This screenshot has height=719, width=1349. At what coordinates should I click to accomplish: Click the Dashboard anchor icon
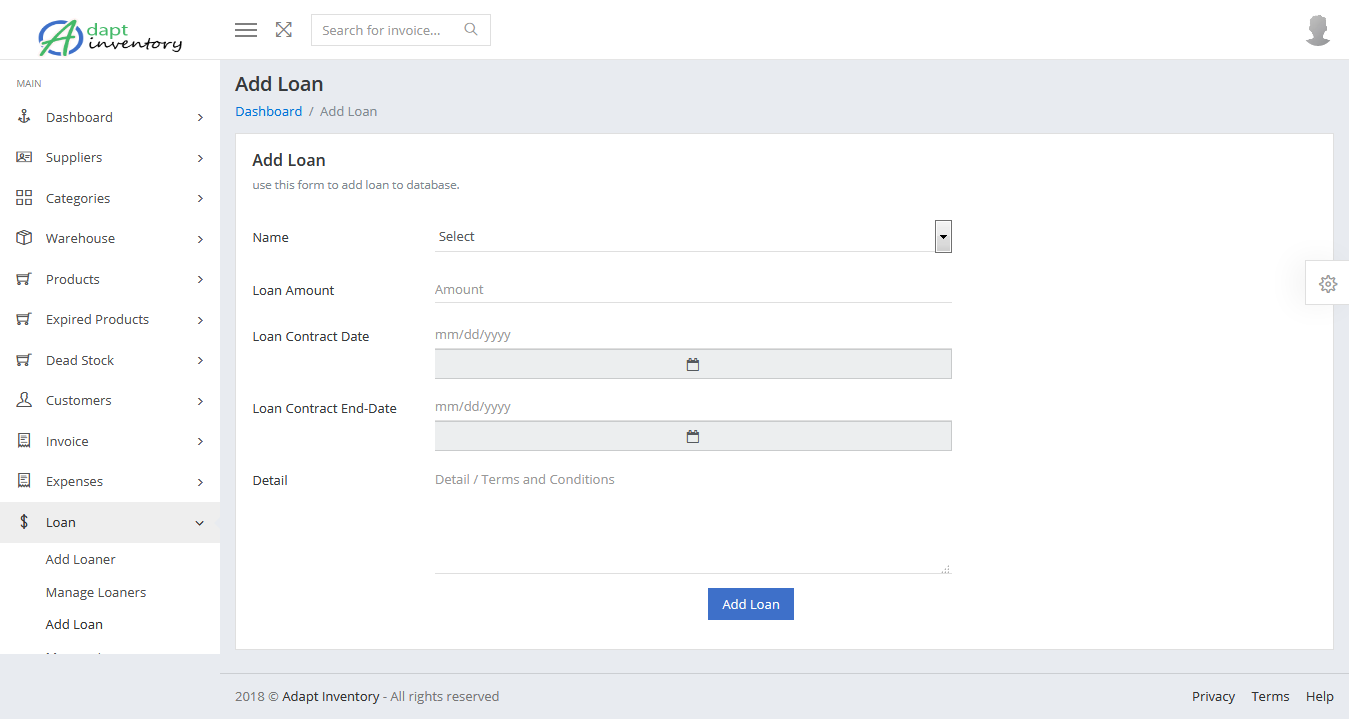[x=23, y=116]
